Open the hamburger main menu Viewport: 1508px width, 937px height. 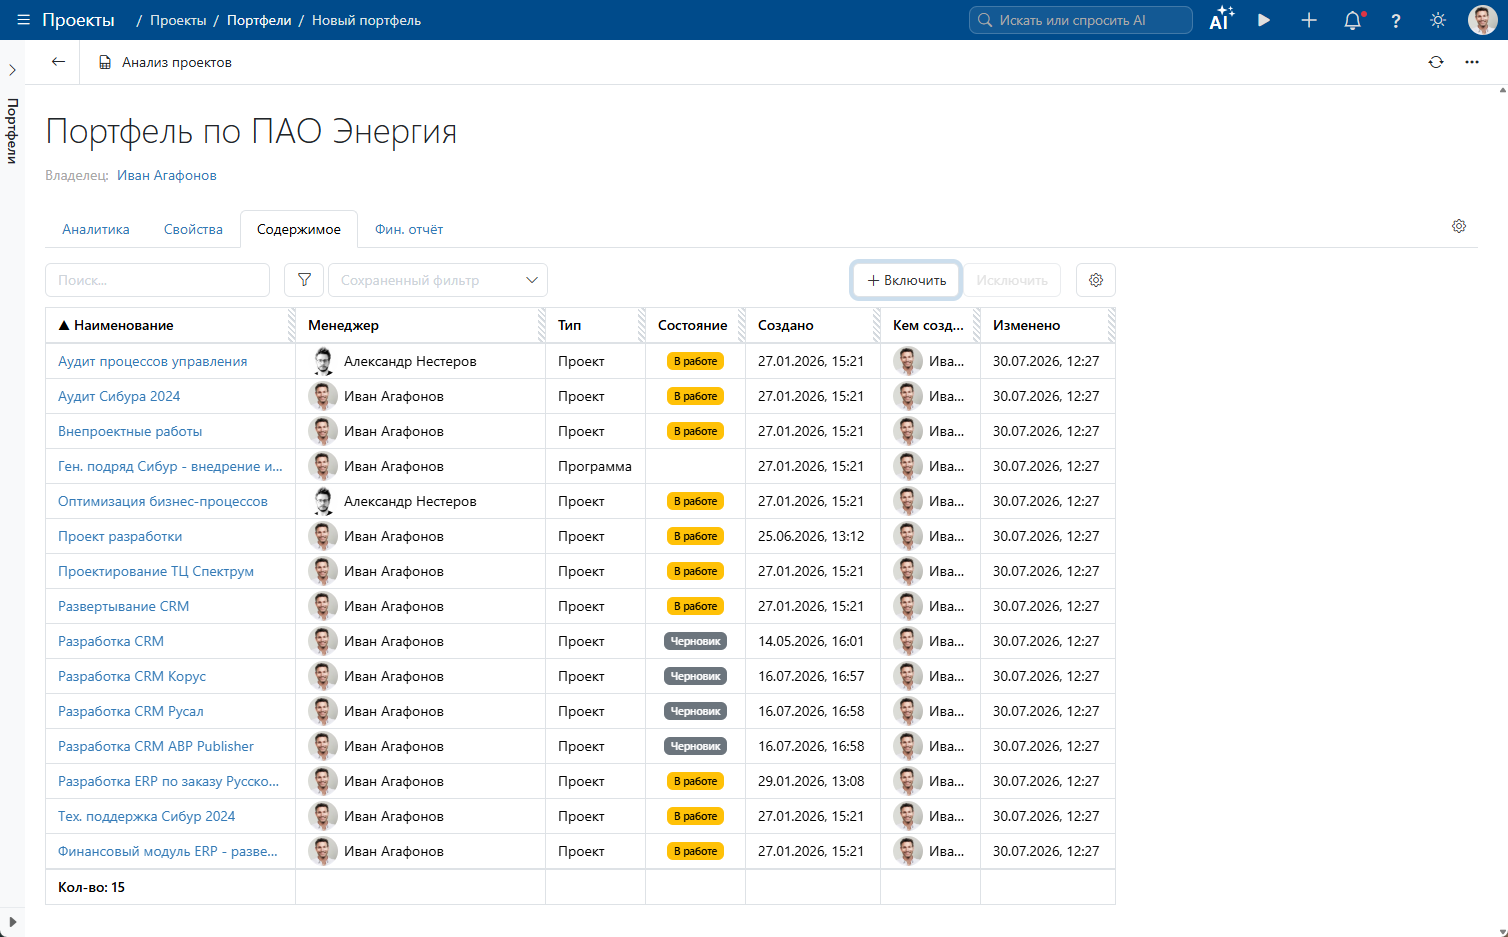click(x=24, y=20)
